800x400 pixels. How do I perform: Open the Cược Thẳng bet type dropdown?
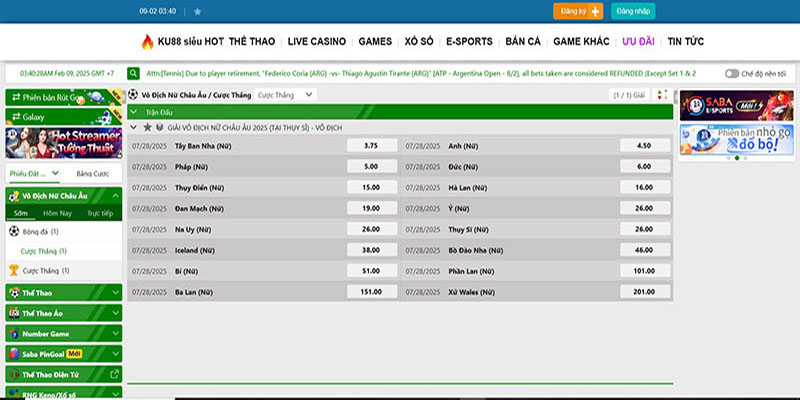(286, 94)
